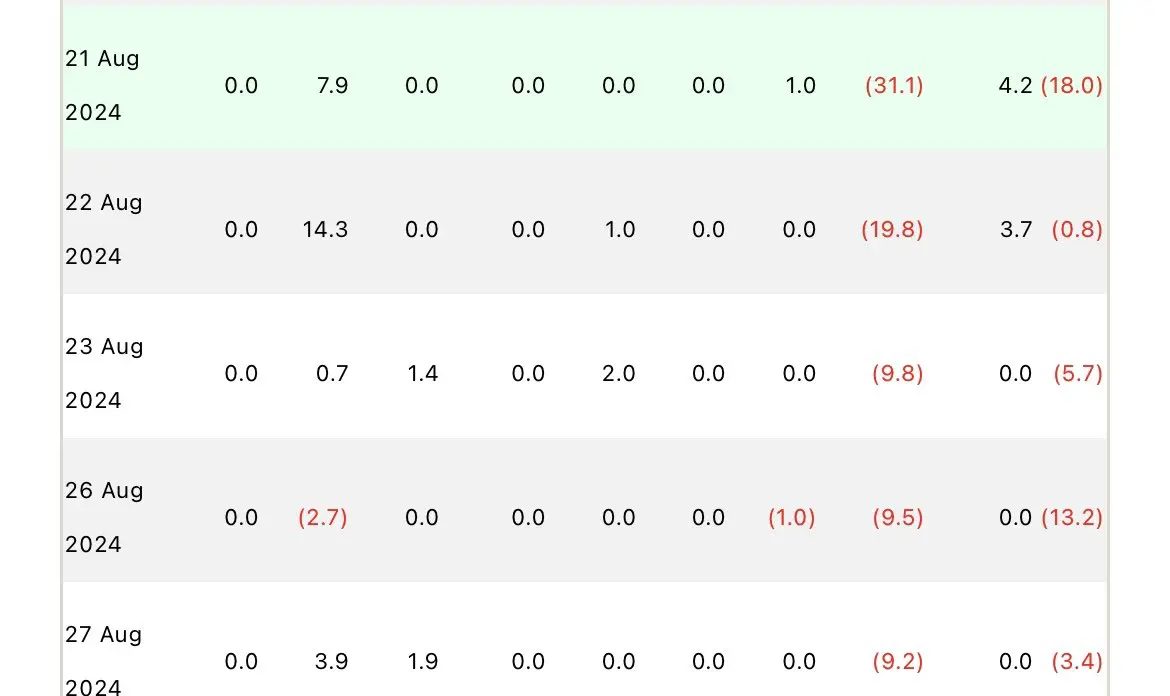Image resolution: width=1170 pixels, height=696 pixels.
Task: Click the 1.4 value in 23 Aug row
Action: (x=422, y=374)
